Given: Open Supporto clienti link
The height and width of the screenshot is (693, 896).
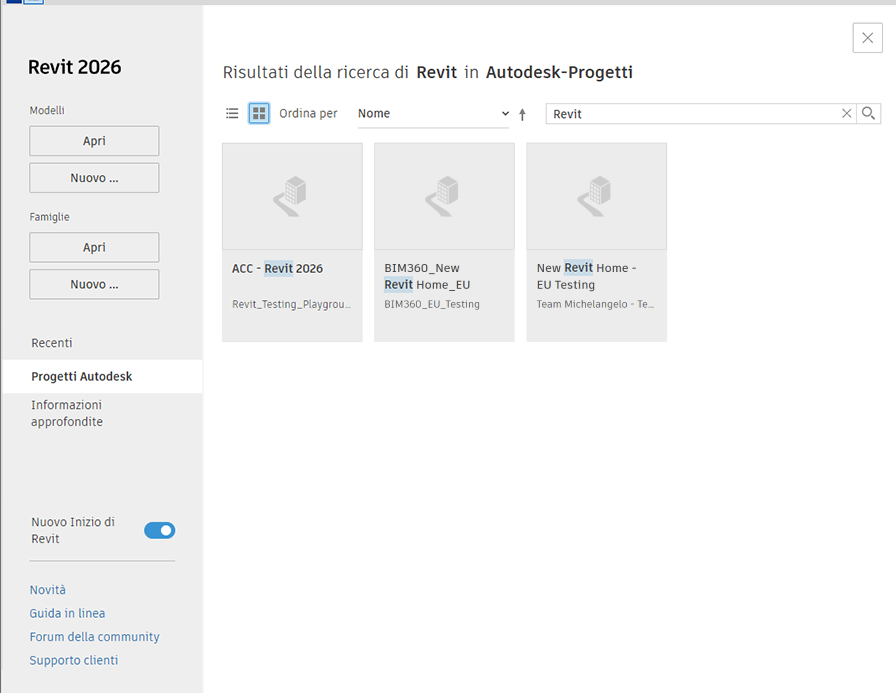Looking at the screenshot, I should [74, 660].
